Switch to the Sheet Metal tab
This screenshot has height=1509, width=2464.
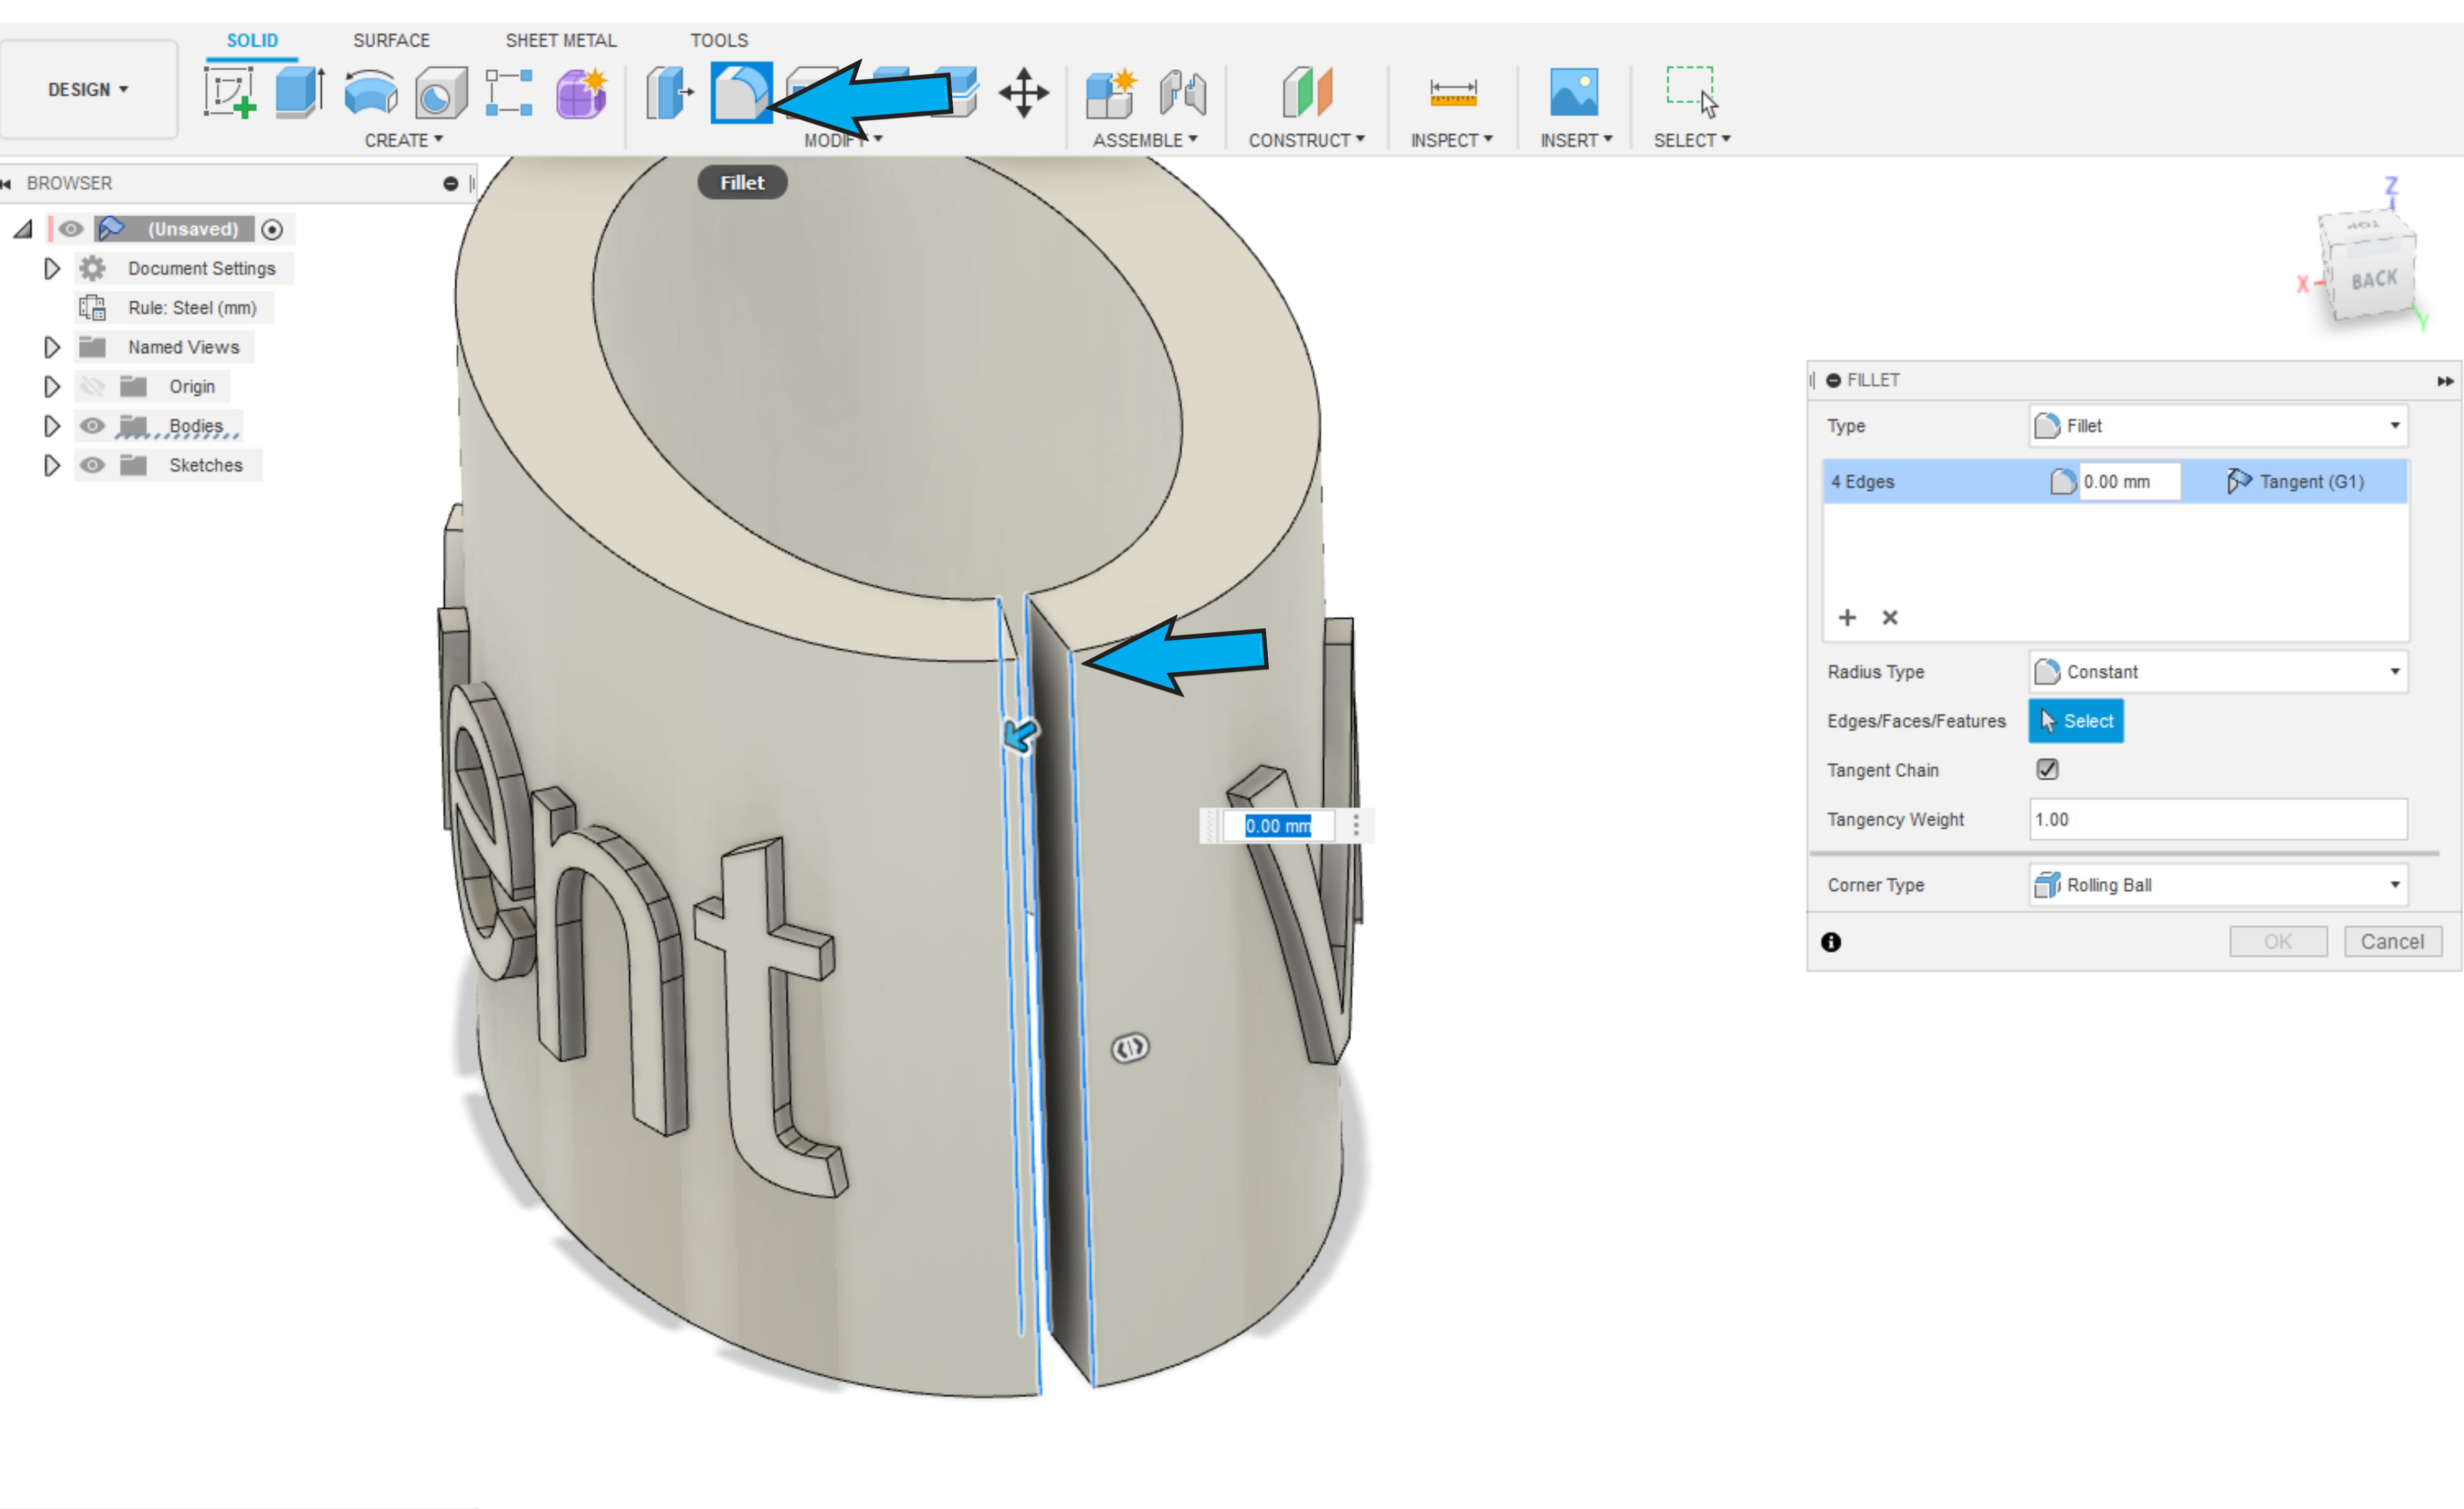point(560,40)
